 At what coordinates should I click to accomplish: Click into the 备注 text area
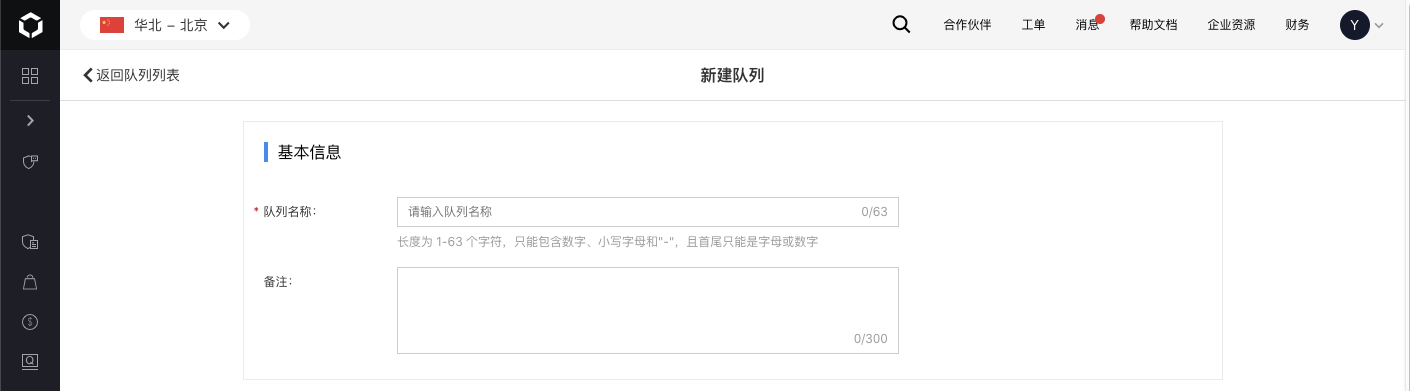(648, 310)
